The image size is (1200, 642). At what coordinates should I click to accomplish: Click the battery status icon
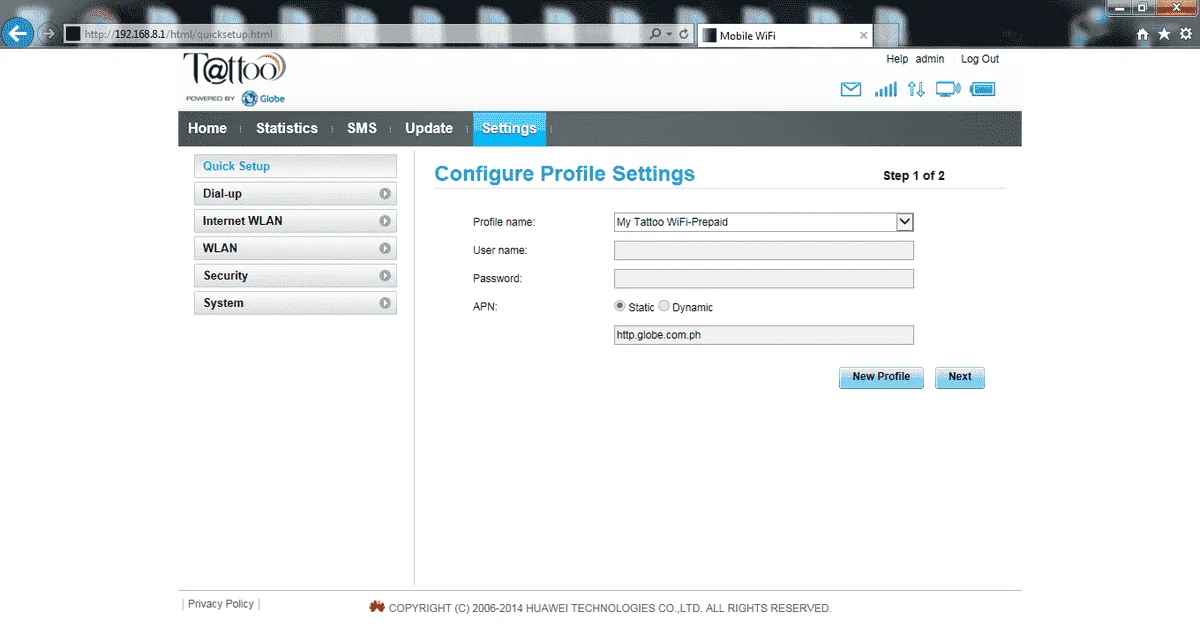tap(983, 90)
